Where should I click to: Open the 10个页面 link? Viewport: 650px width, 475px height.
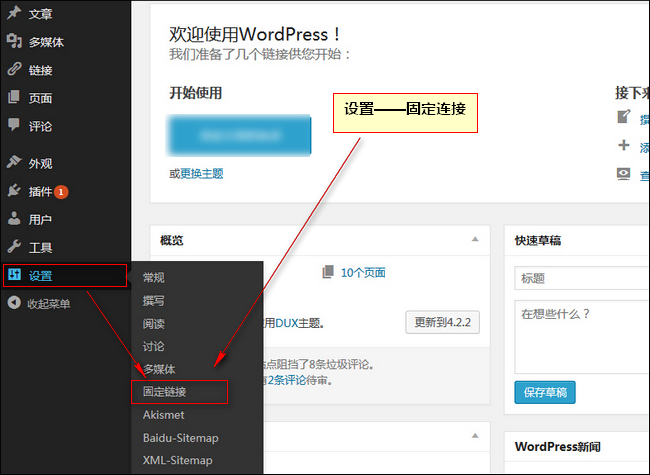click(x=362, y=272)
